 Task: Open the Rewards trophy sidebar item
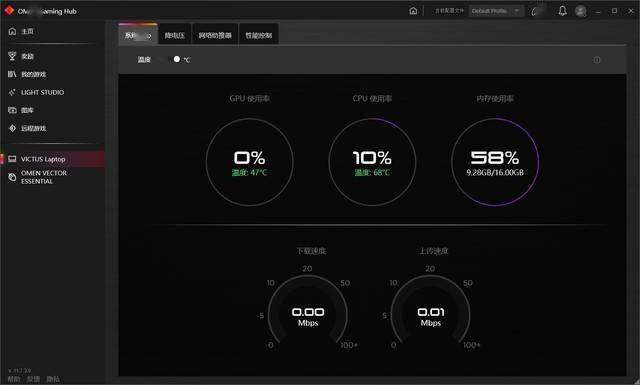pyautogui.click(x=21, y=56)
